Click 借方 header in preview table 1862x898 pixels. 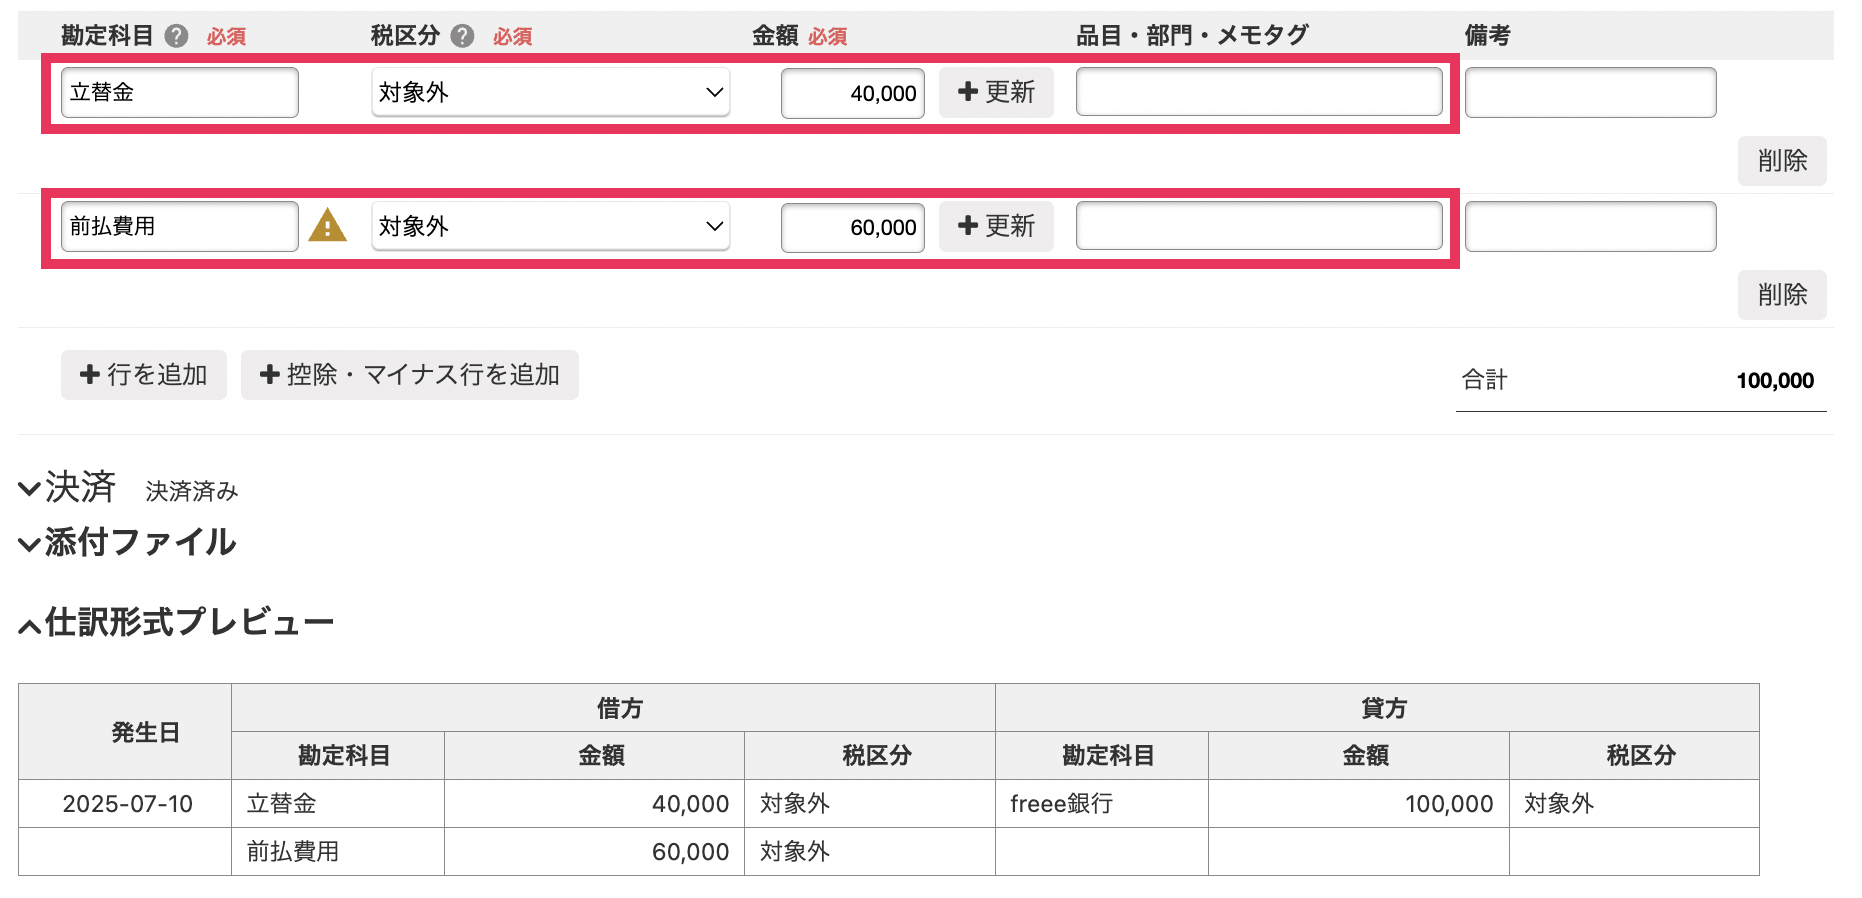click(614, 708)
